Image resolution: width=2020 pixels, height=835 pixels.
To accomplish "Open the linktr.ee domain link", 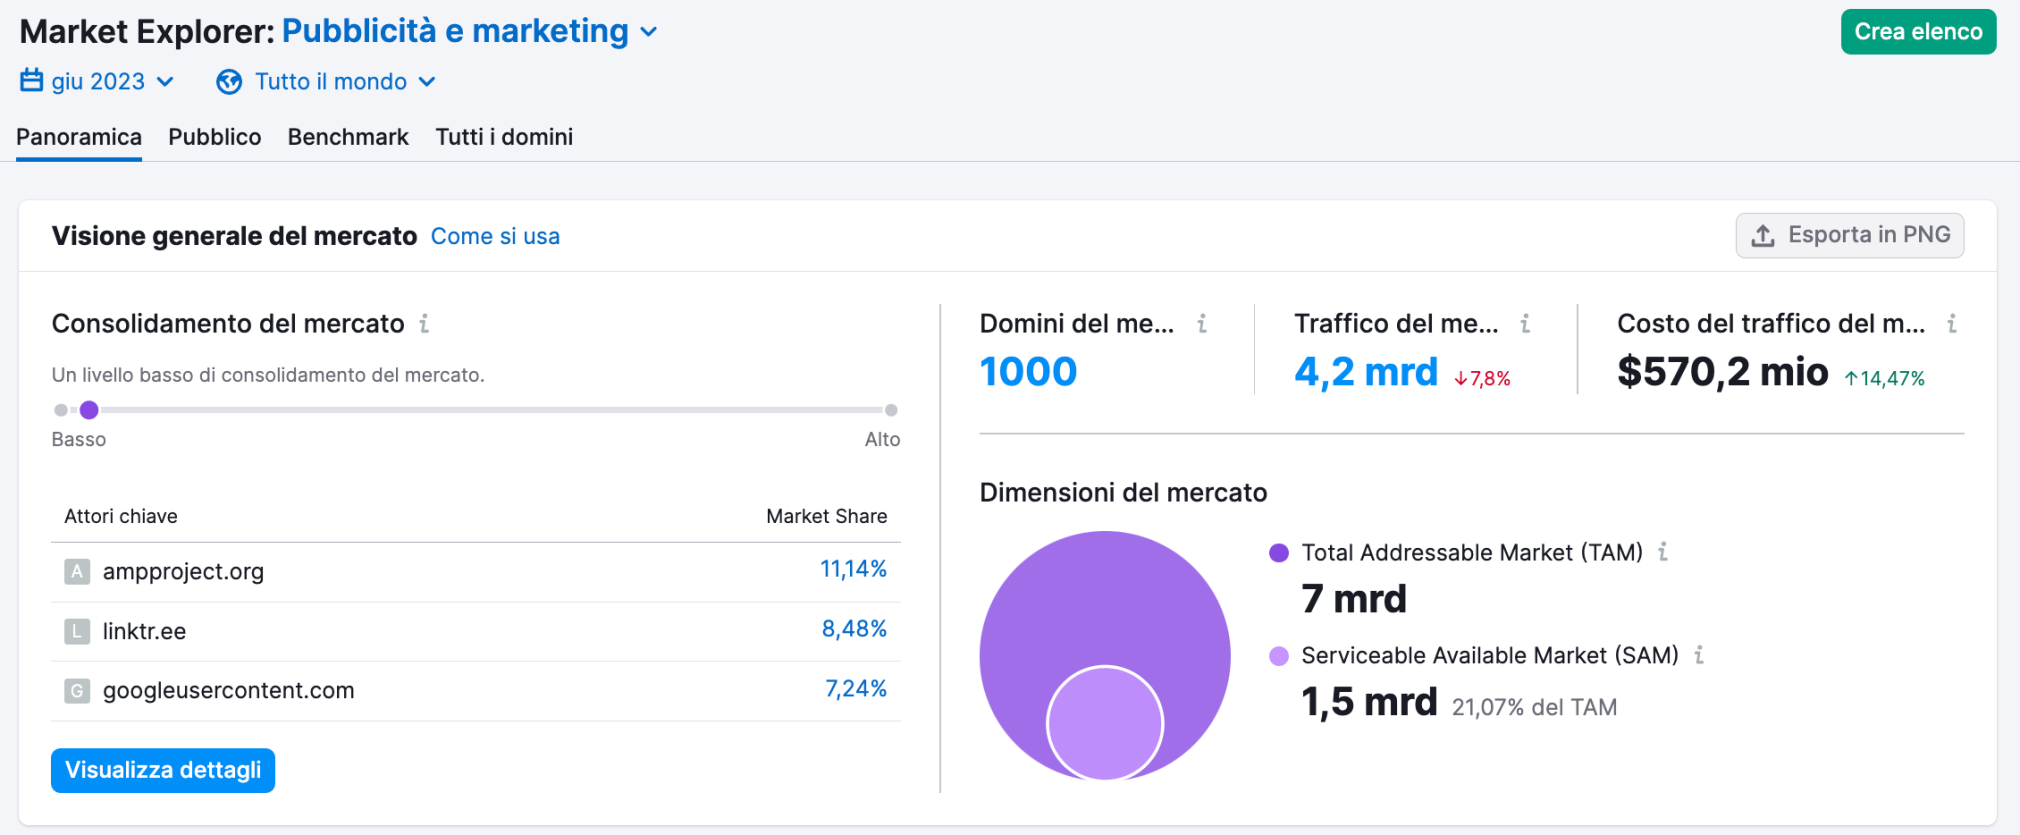I will point(144,631).
